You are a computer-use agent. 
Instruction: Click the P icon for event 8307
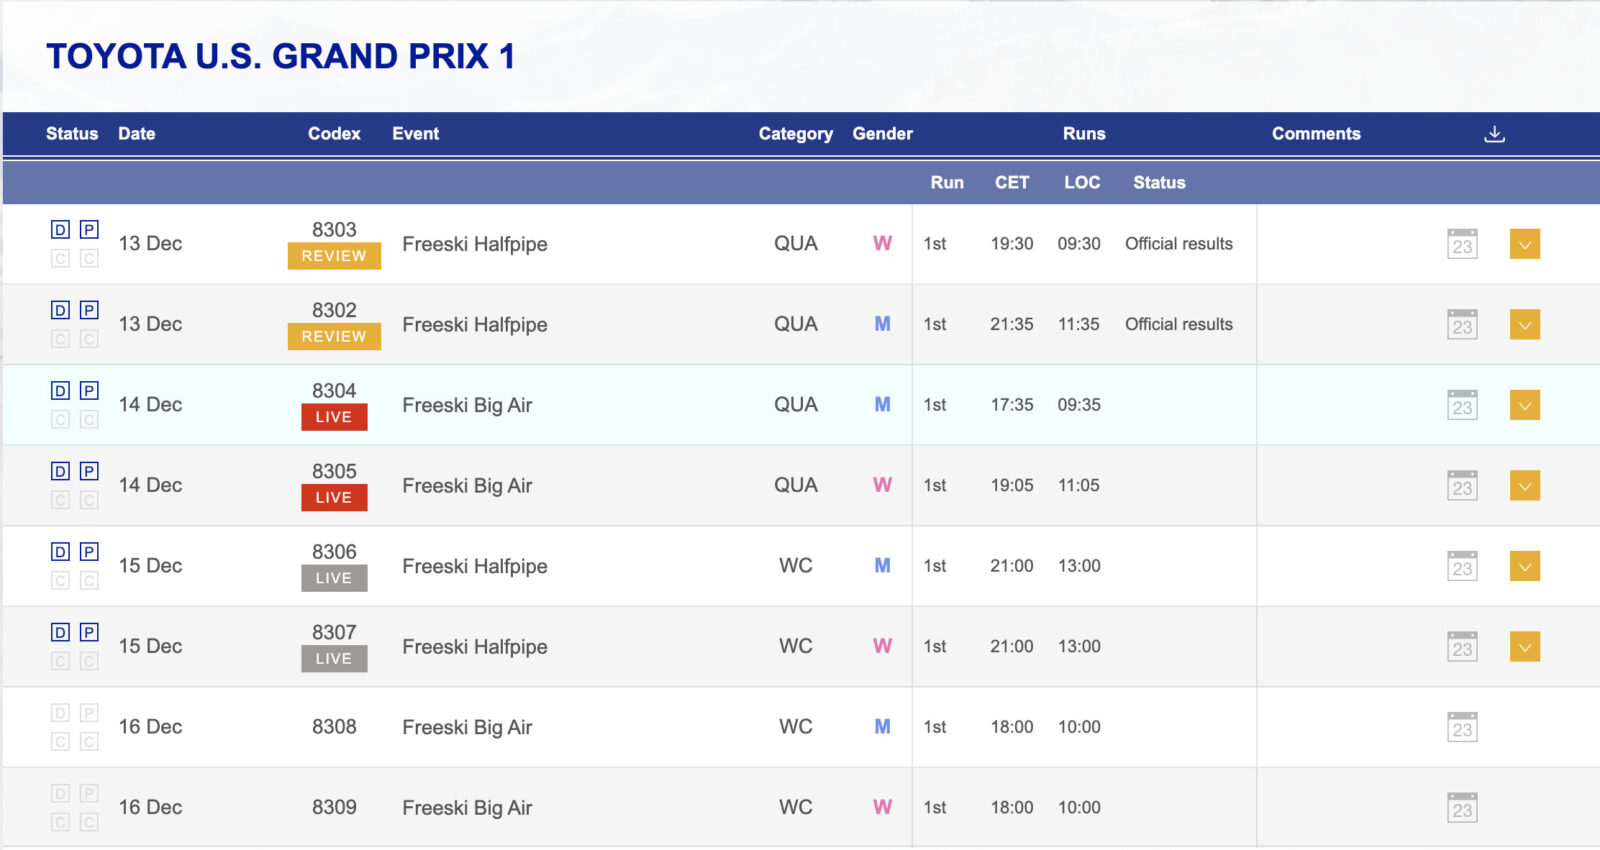(x=89, y=632)
